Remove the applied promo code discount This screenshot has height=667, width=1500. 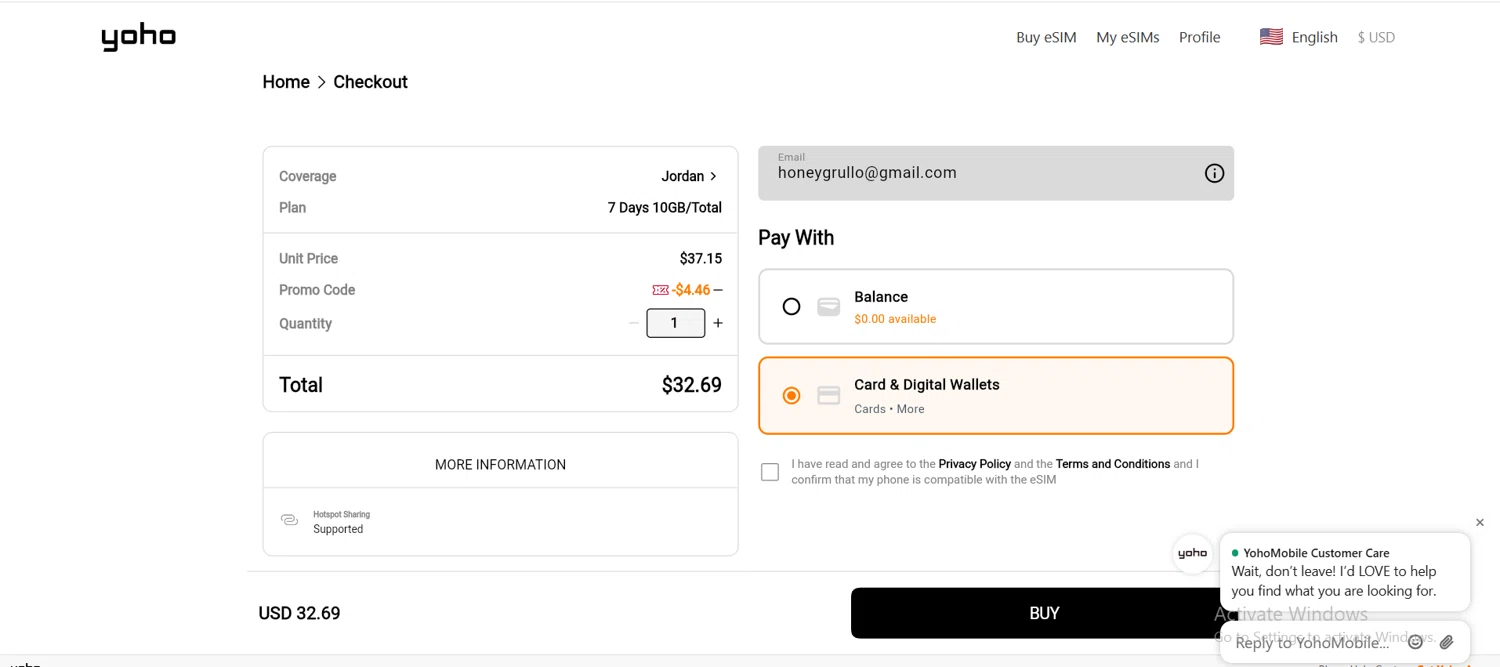click(718, 290)
